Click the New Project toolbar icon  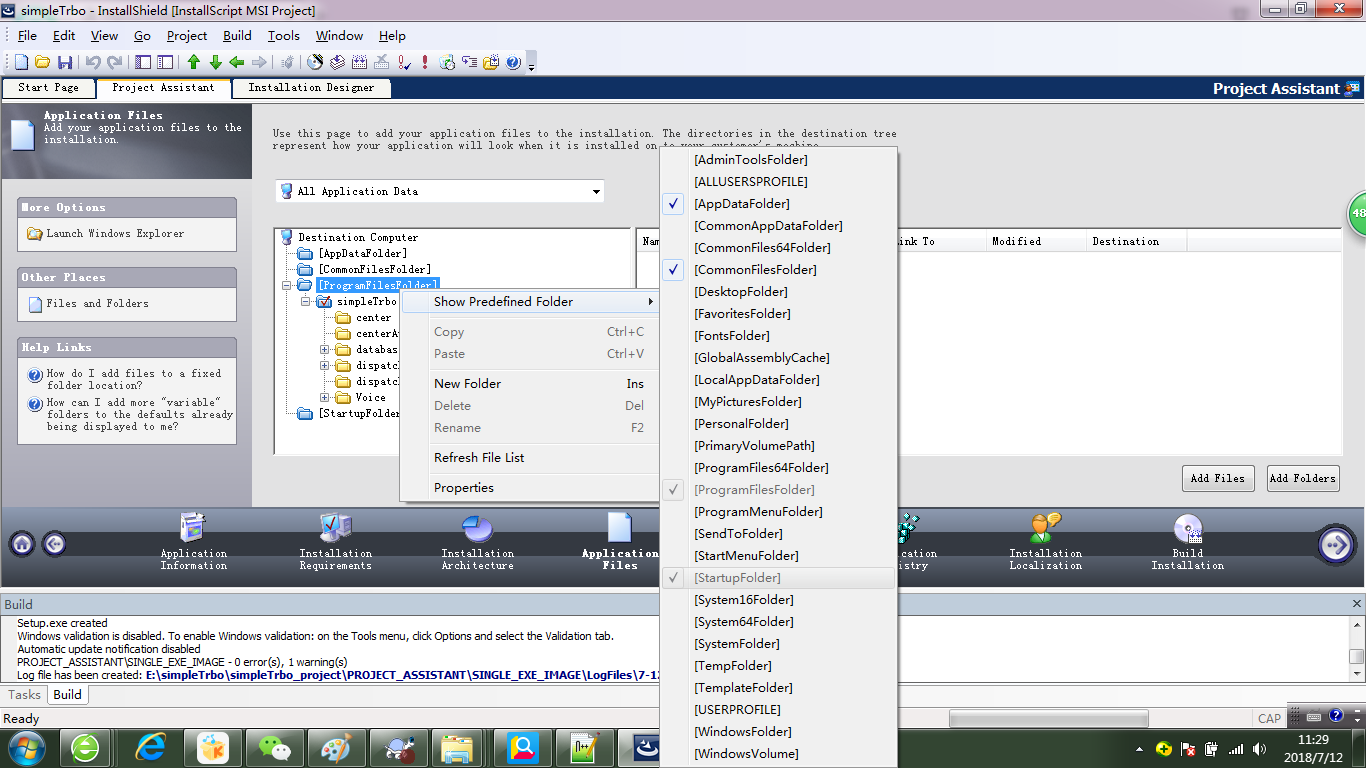(x=21, y=62)
